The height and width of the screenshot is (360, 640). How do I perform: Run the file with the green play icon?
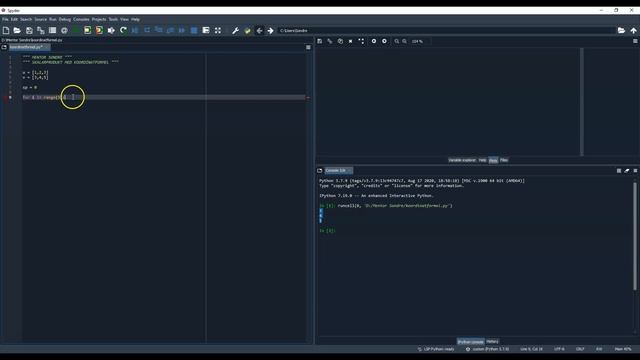tap(76, 30)
